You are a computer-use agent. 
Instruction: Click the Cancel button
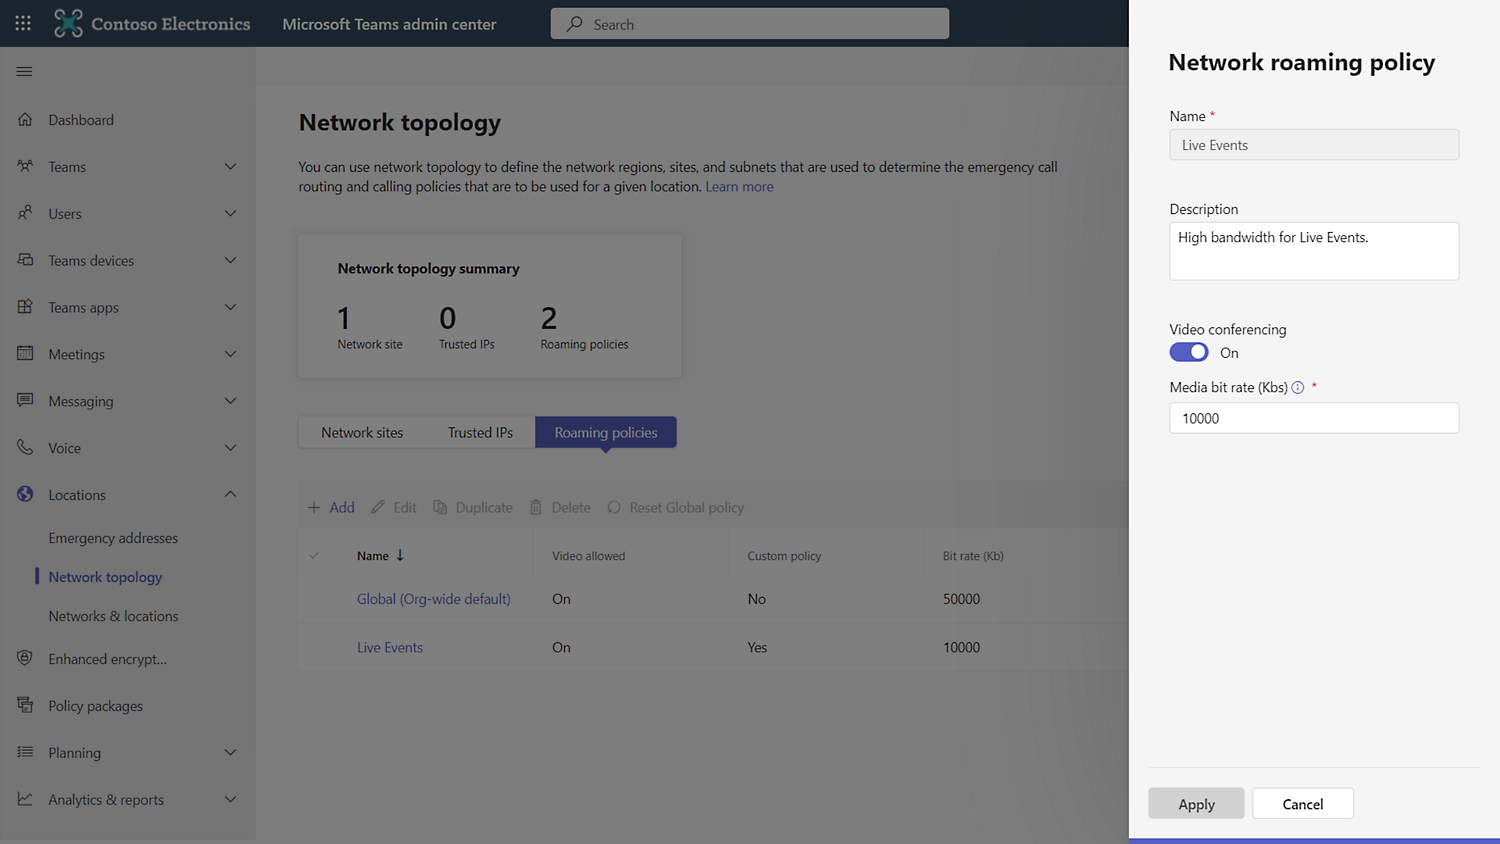pos(1303,803)
